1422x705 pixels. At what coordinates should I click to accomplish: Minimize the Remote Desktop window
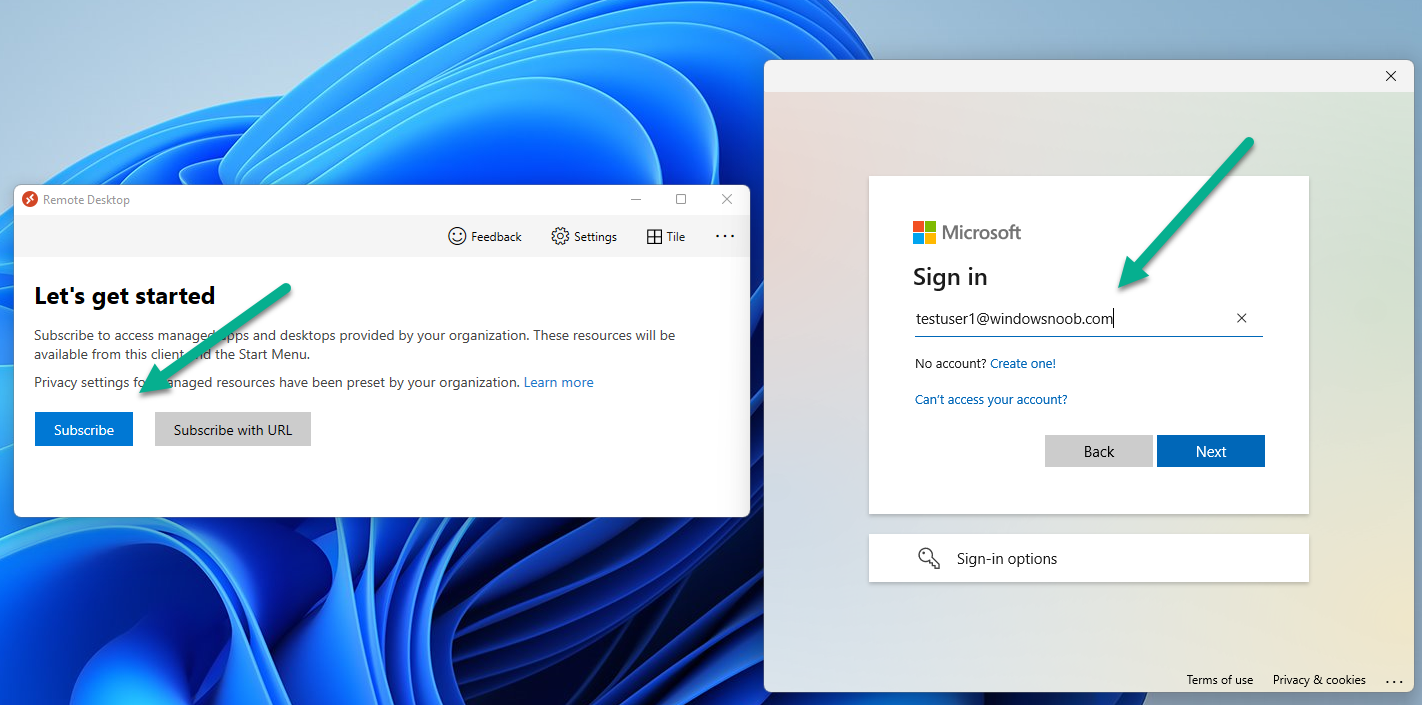click(x=636, y=199)
